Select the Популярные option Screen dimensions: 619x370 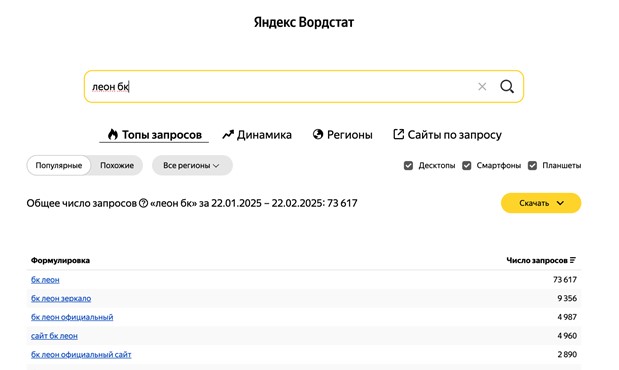tap(59, 165)
